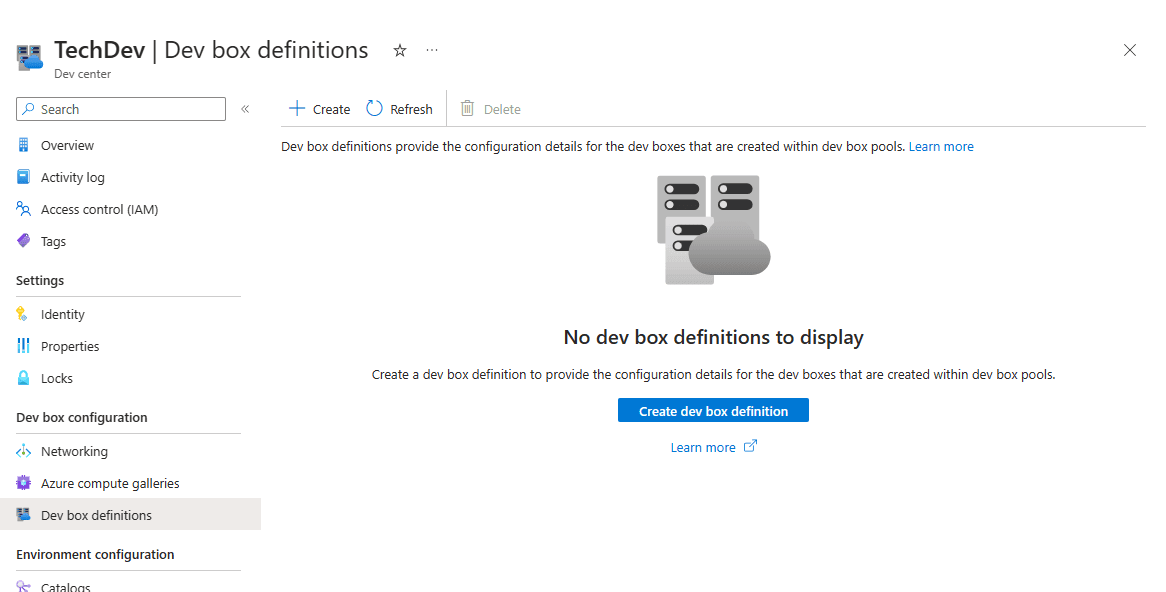Screen dimensions: 1166x592
Task: Favorite this page with star icon
Action: click(400, 50)
